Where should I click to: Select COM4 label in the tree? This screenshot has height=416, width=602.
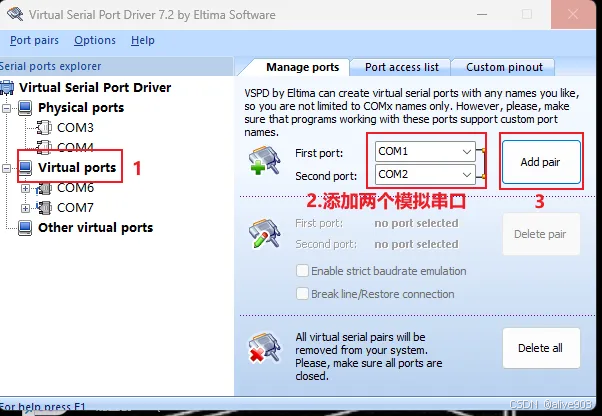(75, 147)
